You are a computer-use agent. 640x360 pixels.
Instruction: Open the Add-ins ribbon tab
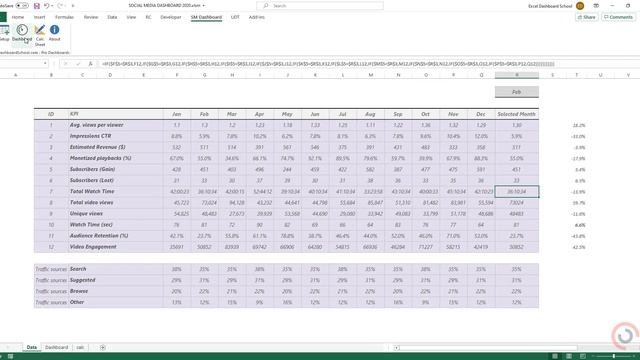pos(257,17)
